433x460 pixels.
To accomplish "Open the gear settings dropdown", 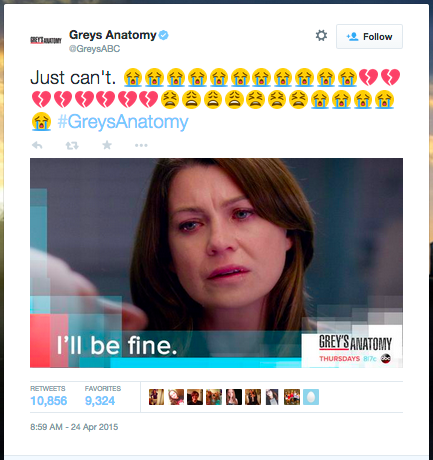I will click(x=321, y=36).
